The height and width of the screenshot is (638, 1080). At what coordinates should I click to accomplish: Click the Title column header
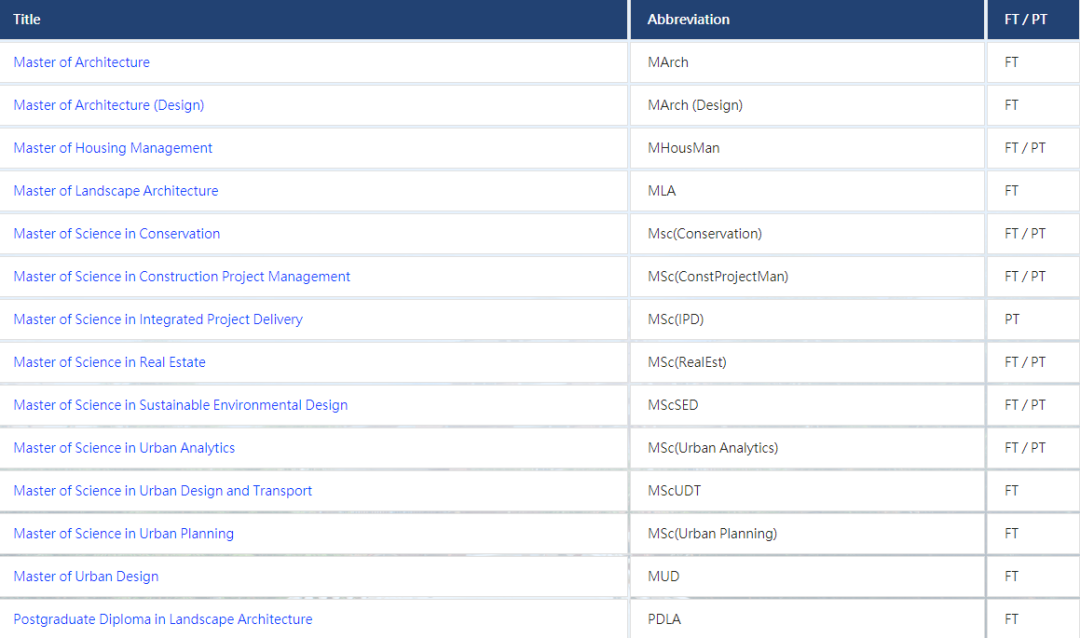pos(27,19)
